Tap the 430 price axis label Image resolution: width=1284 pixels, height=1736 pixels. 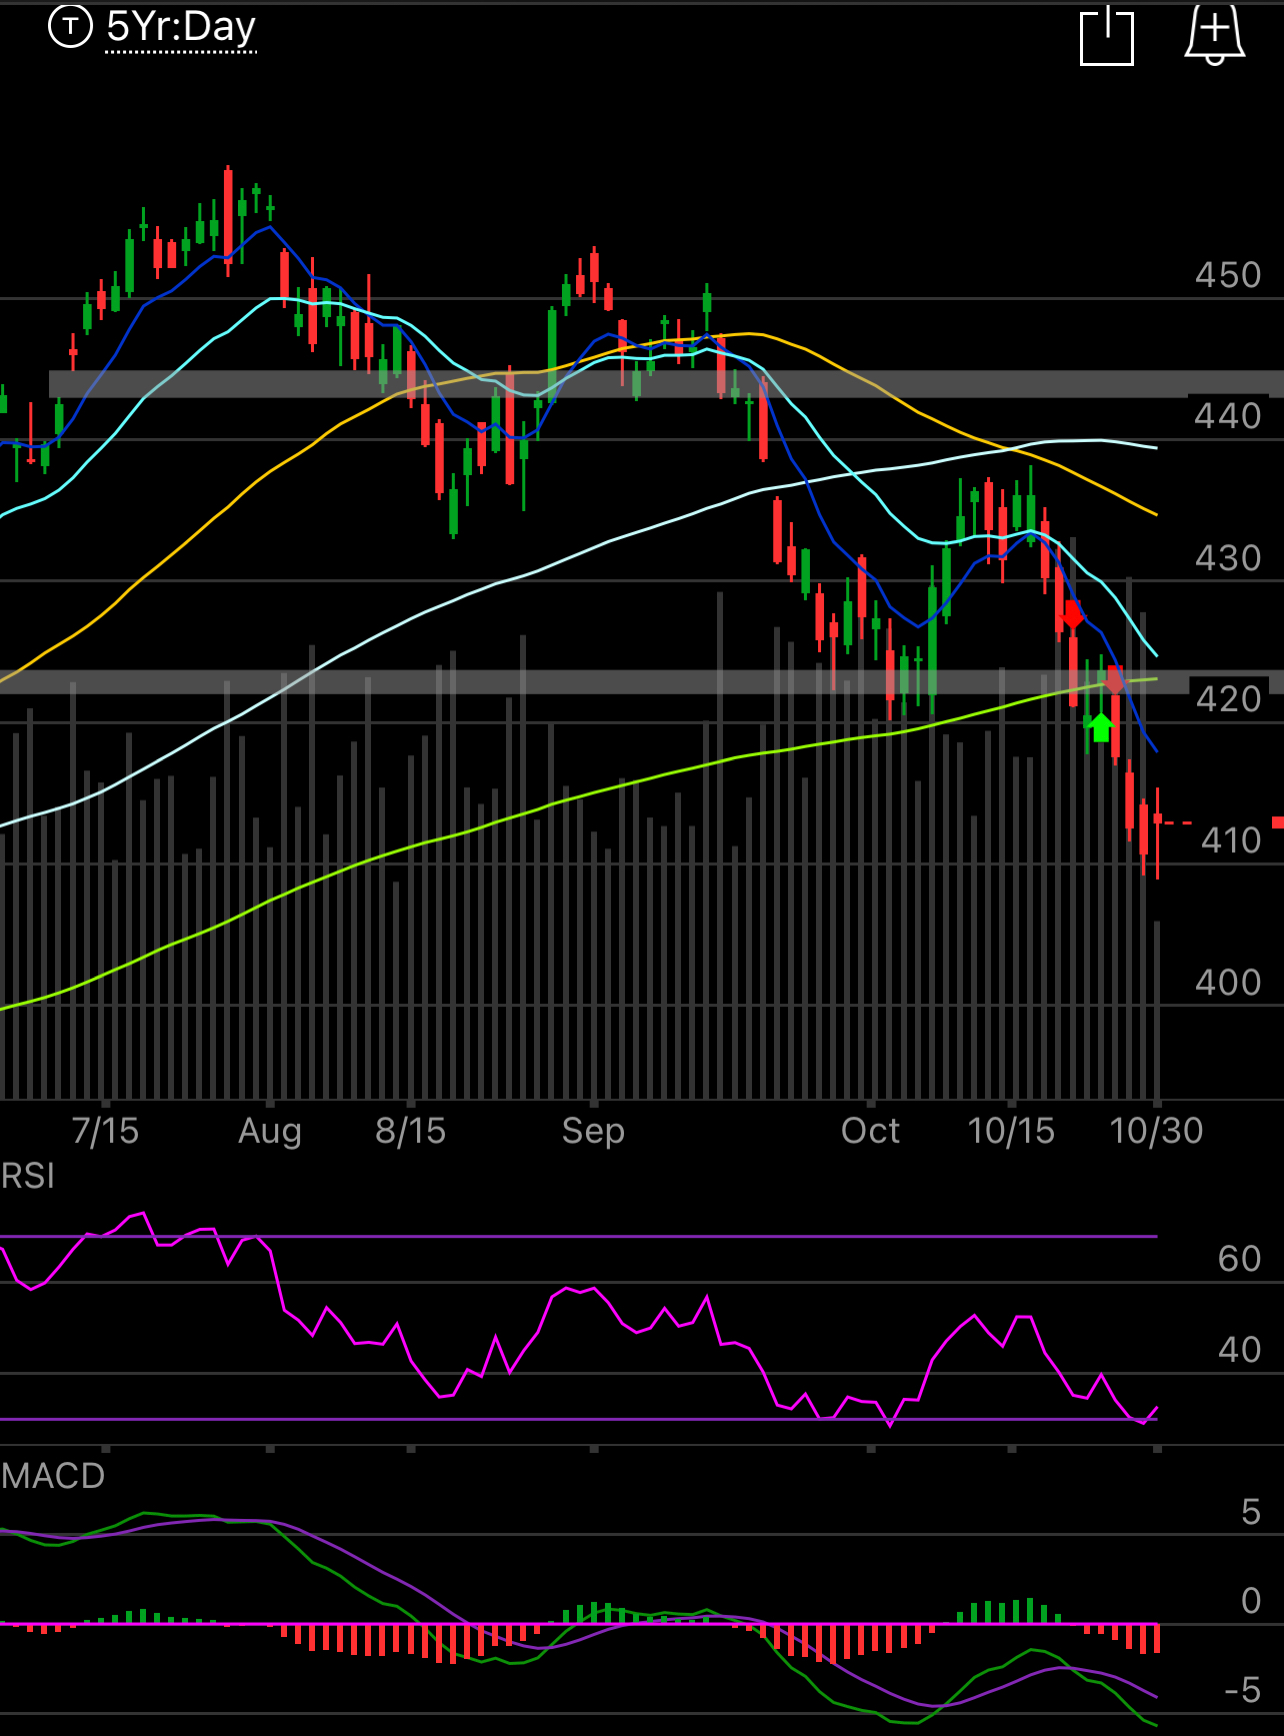[1228, 558]
